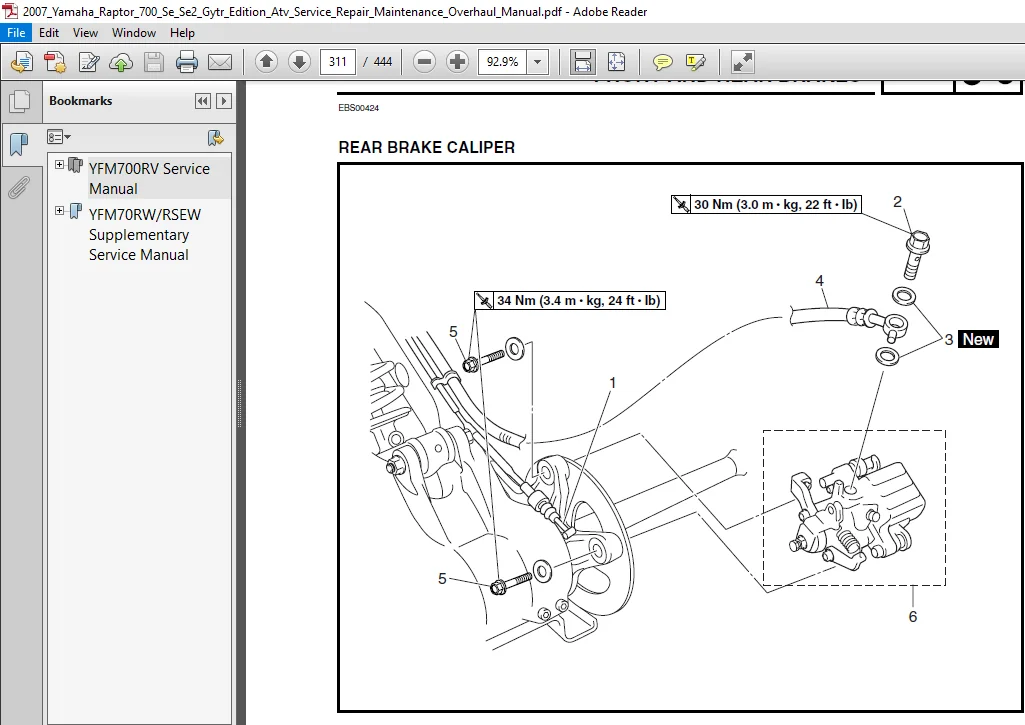
Task: Click the cloud upload save icon
Action: click(x=121, y=62)
